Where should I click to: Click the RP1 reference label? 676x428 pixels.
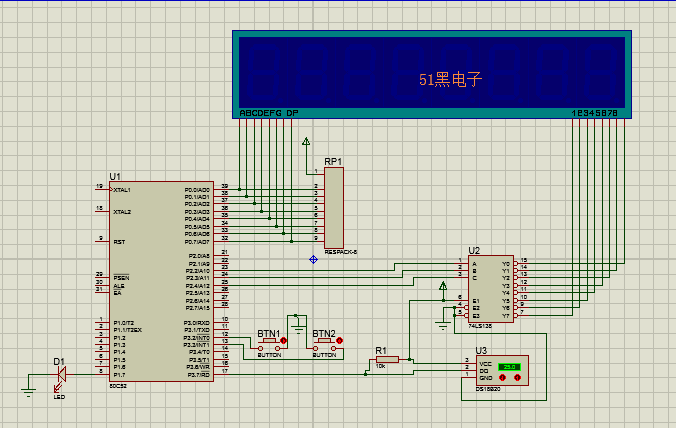(x=333, y=162)
